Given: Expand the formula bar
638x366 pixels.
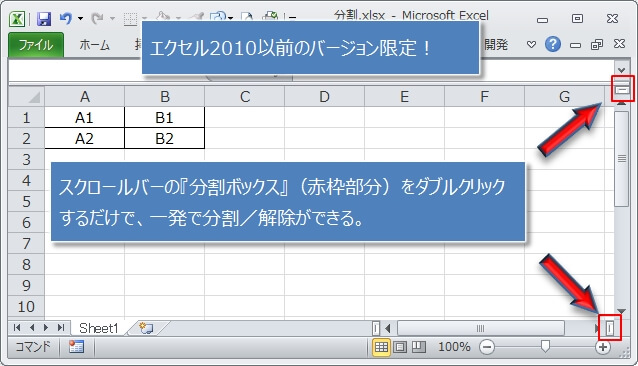Looking at the screenshot, I should (621, 70).
